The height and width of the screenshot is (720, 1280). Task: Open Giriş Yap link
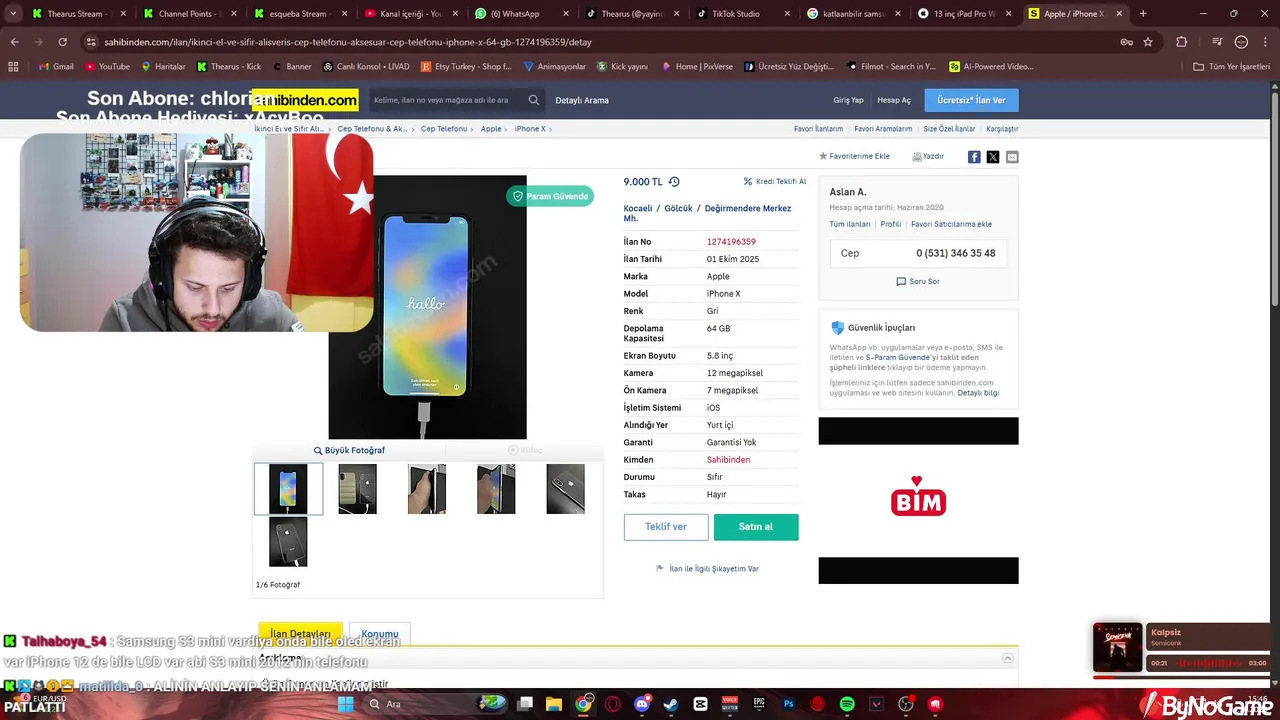(848, 100)
